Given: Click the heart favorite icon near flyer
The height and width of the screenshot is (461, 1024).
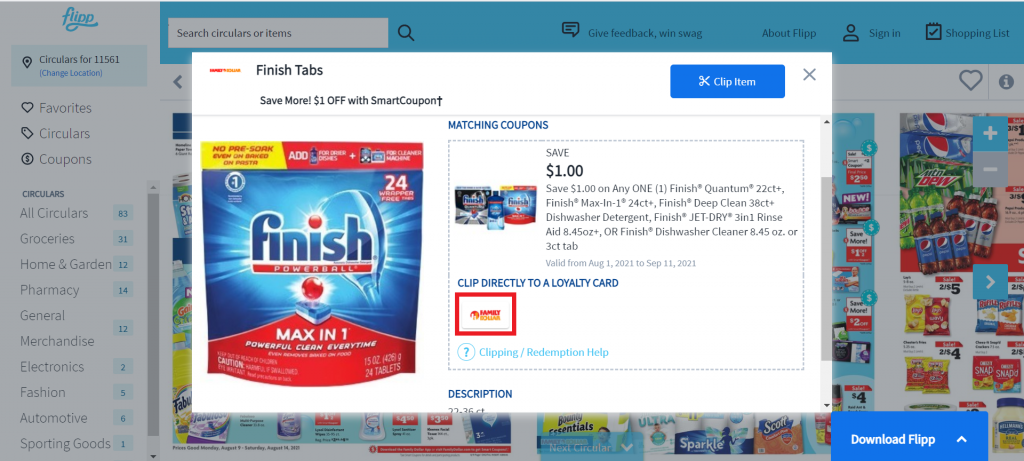Looking at the screenshot, I should (970, 81).
